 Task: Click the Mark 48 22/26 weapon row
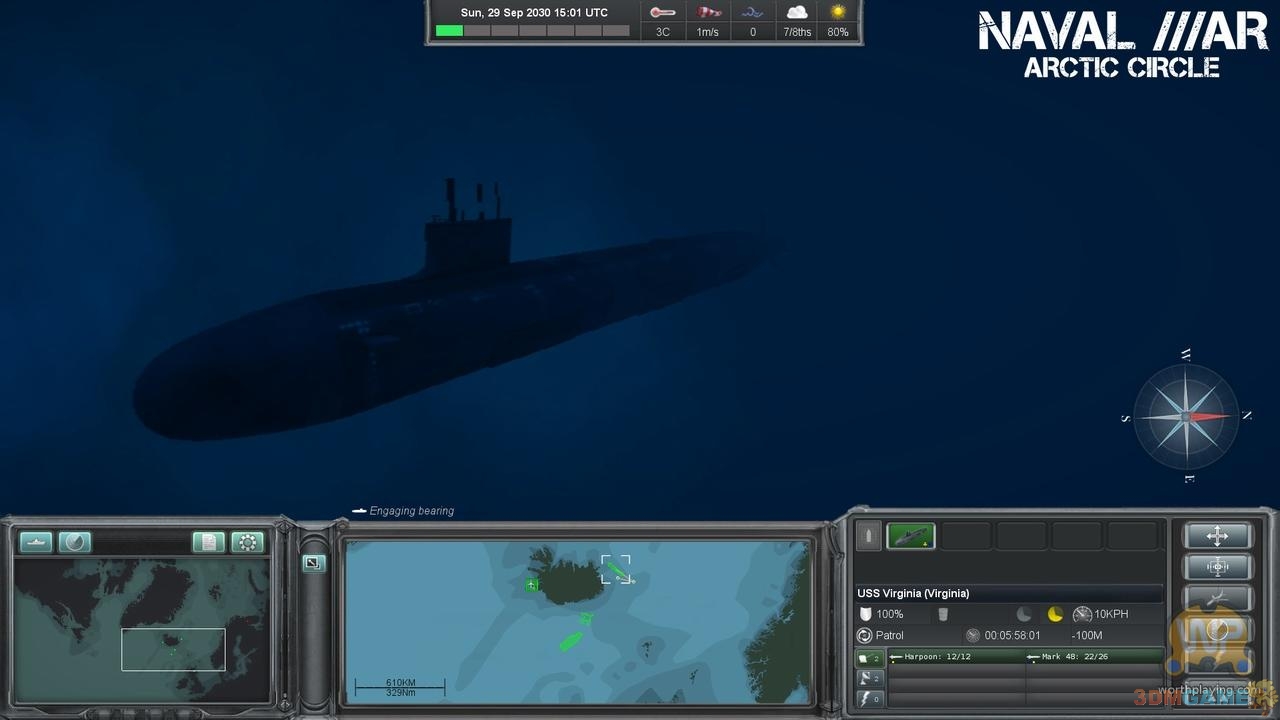(1093, 657)
